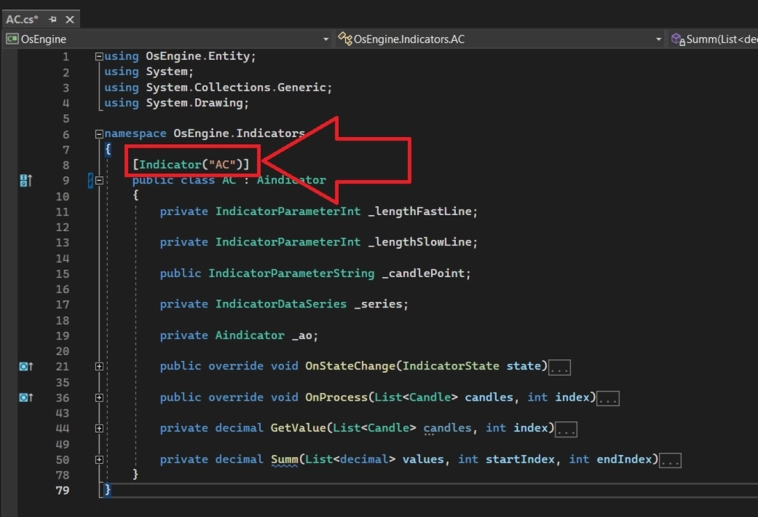This screenshot has height=517, width=758.
Task: Click the "AC" string in Indicator attribute
Action: (x=222, y=164)
